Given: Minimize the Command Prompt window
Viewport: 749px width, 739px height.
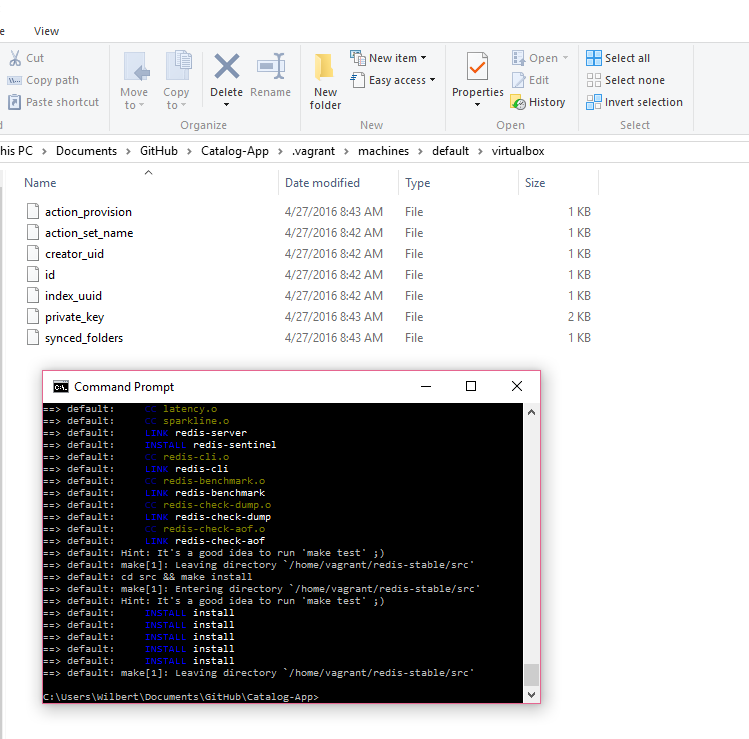Looking at the screenshot, I should click(x=426, y=386).
